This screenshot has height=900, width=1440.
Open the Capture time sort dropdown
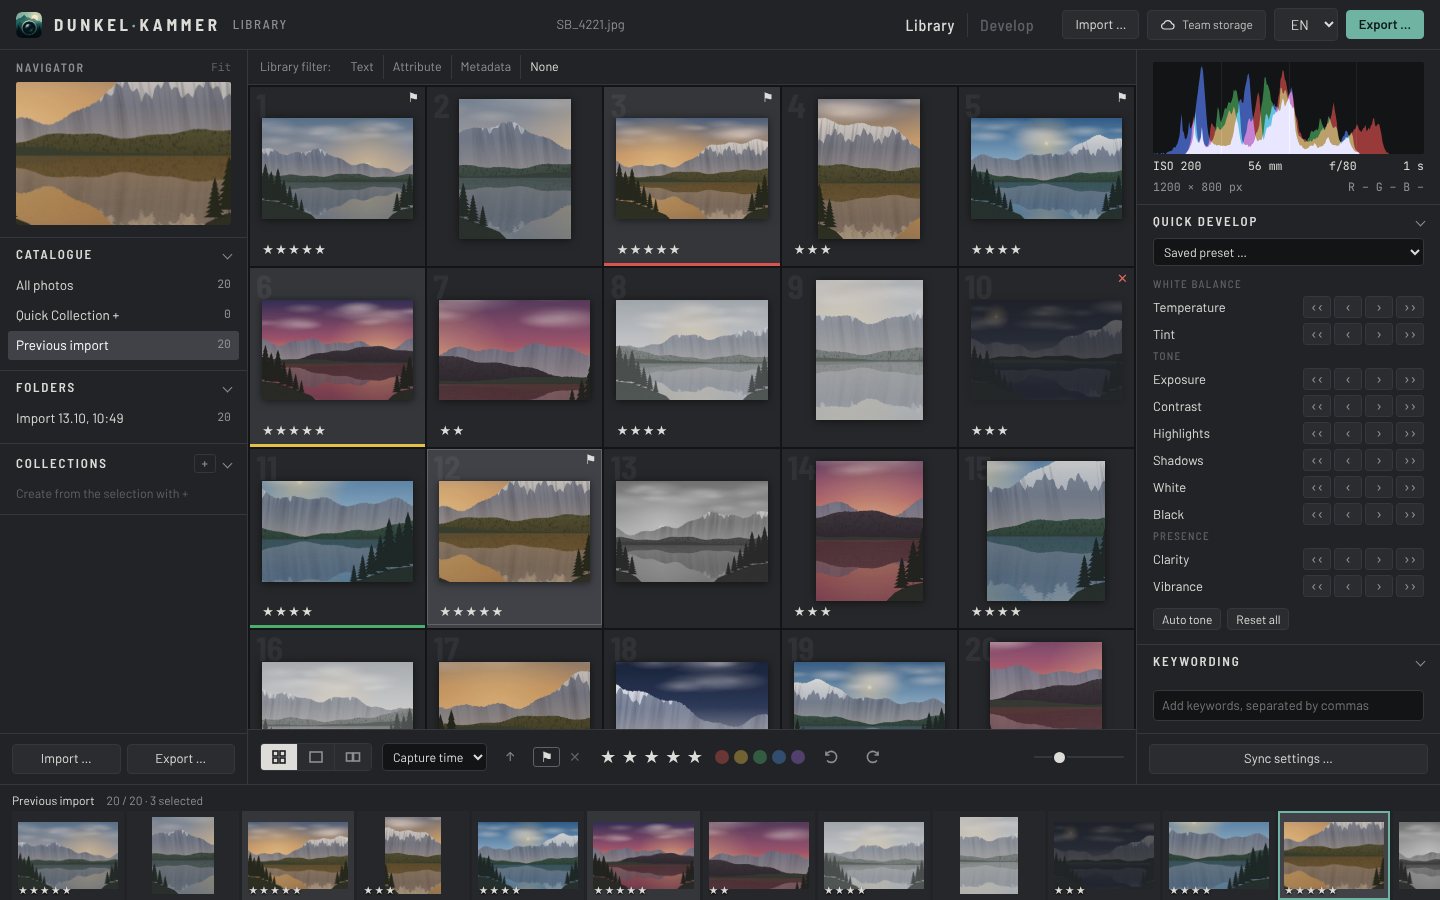point(435,757)
